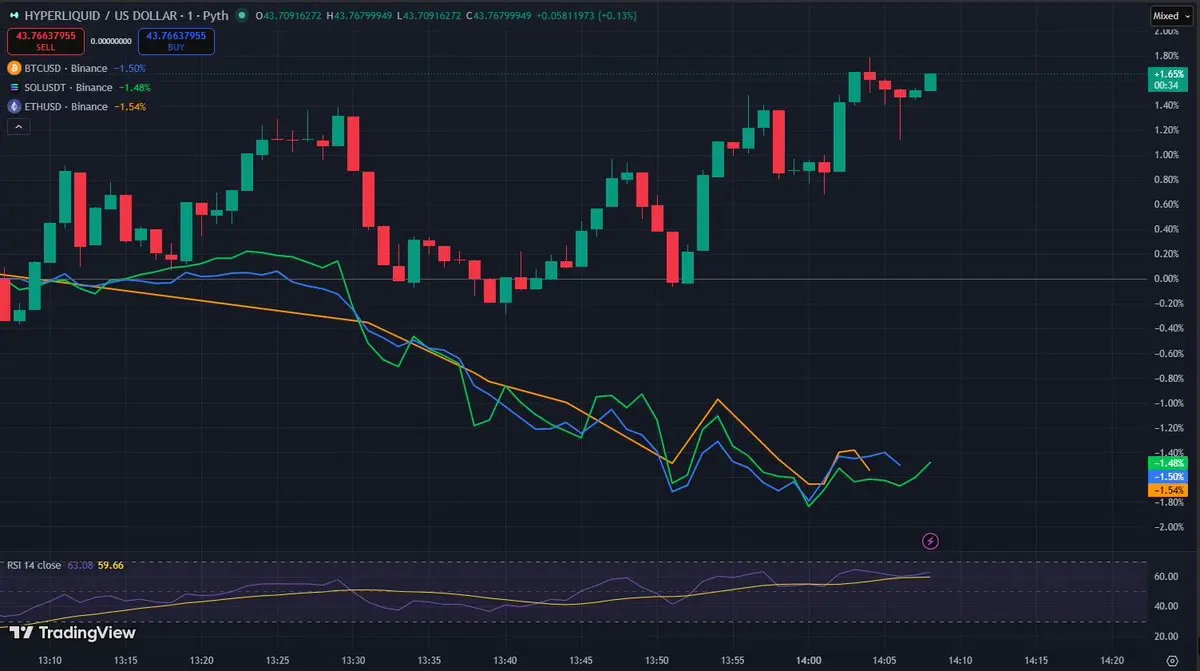This screenshot has width=1200, height=671.
Task: Open the time axis settings gear icon
Action: 1172,660
